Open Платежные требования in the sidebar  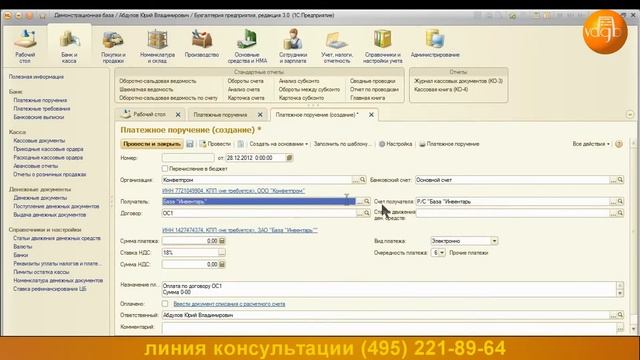click(x=42, y=109)
